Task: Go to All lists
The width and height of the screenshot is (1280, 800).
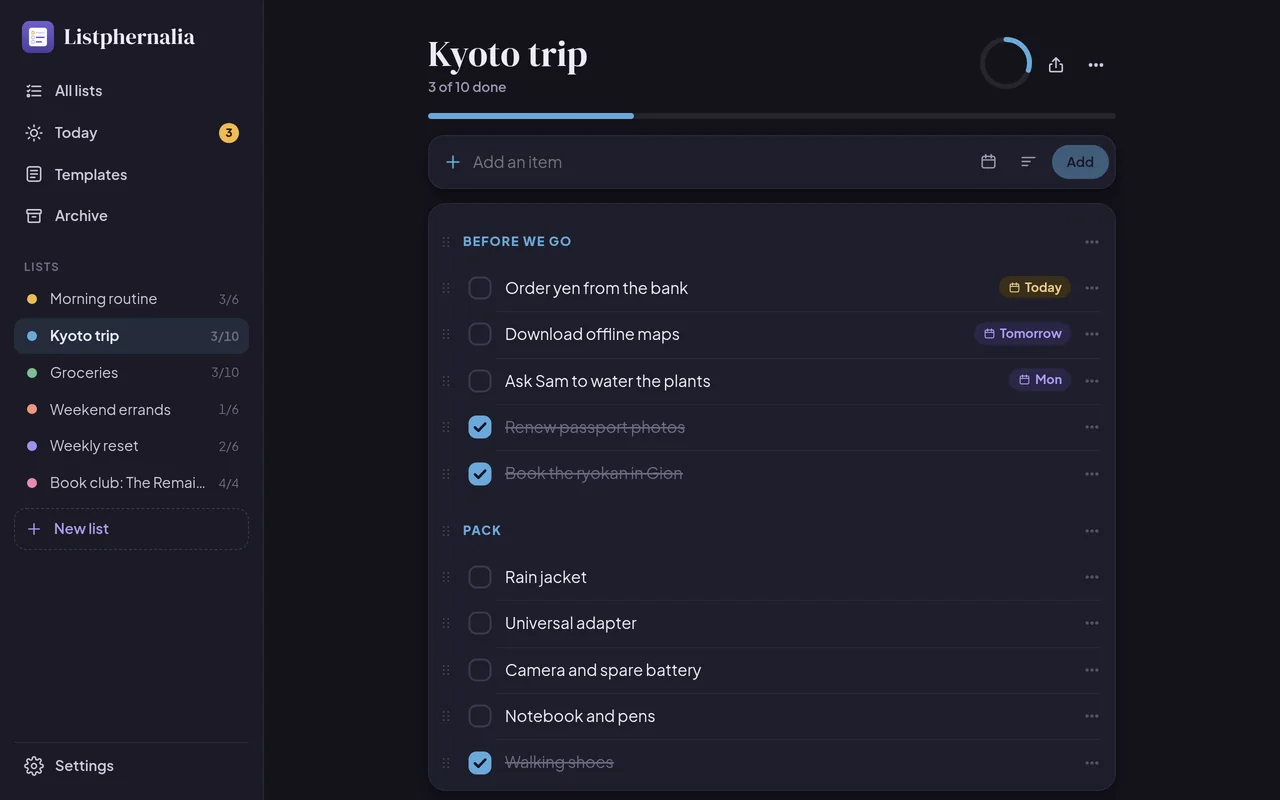Action: point(131,91)
